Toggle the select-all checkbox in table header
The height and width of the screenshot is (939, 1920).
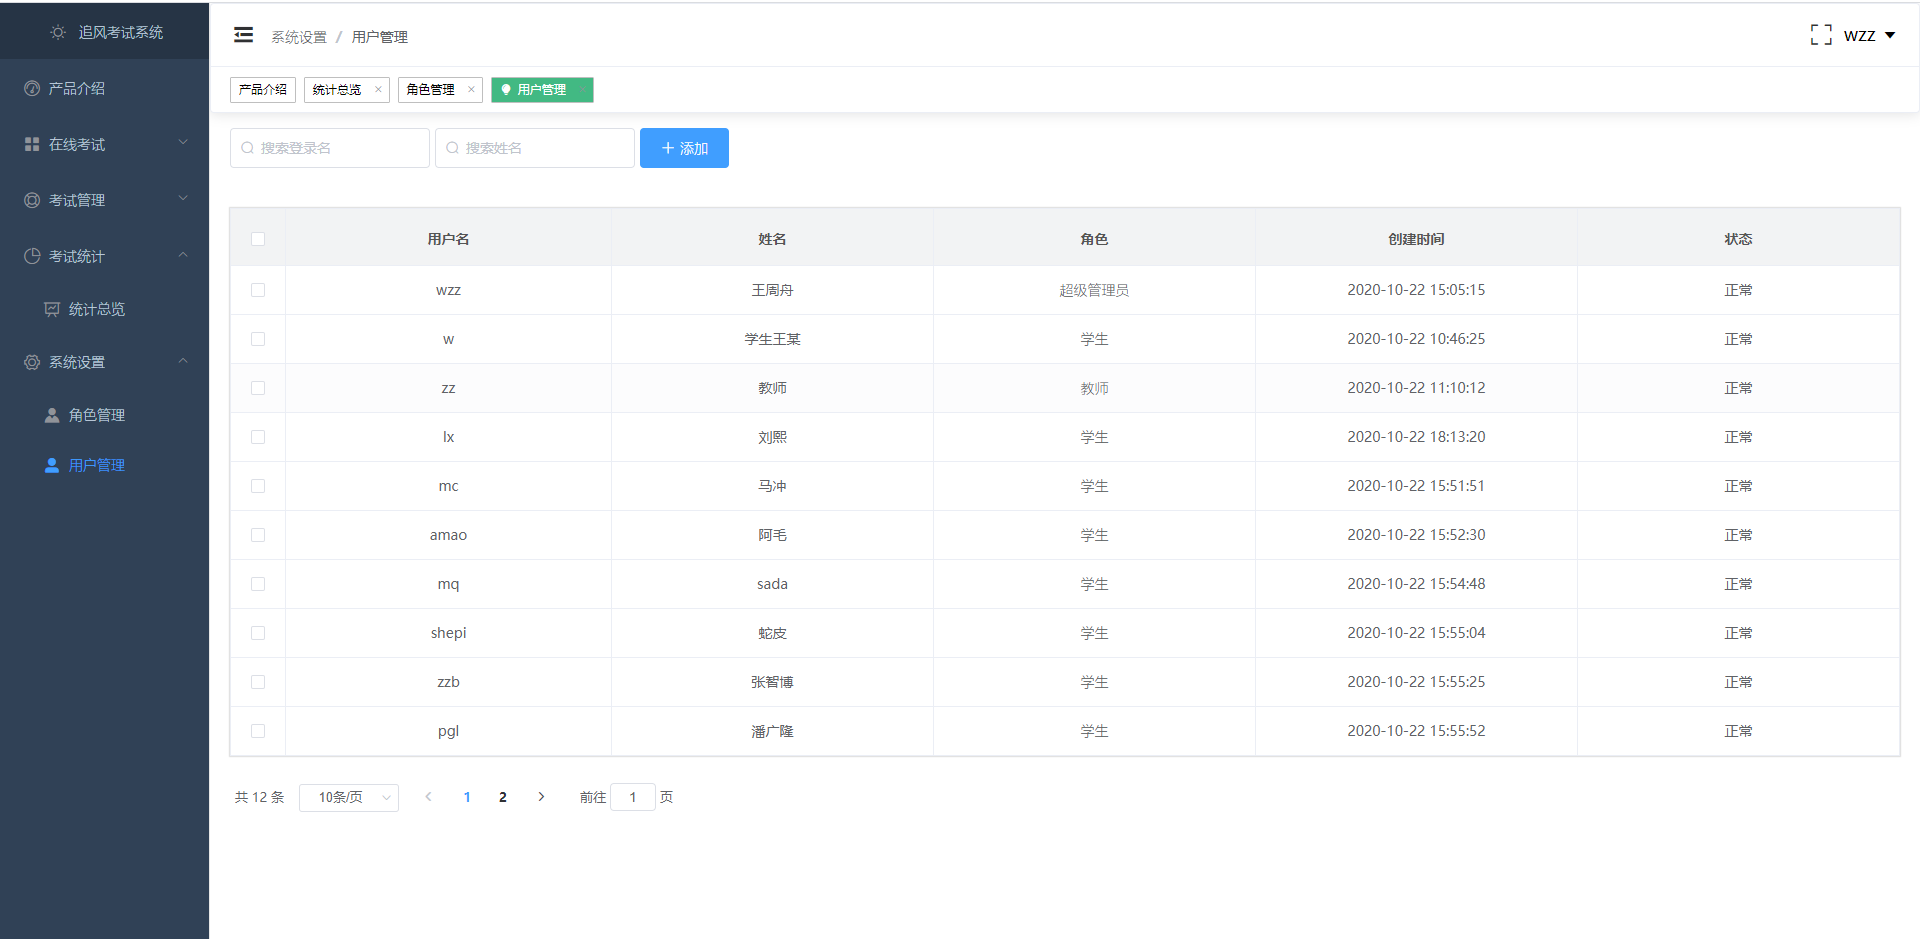click(258, 239)
